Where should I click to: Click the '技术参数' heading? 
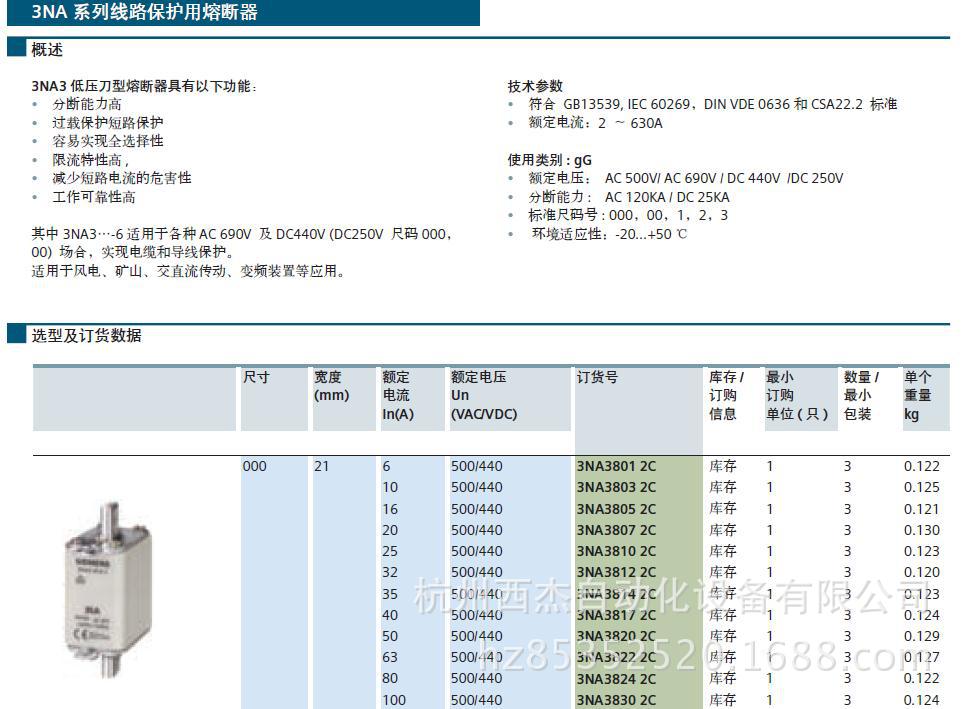click(x=535, y=86)
